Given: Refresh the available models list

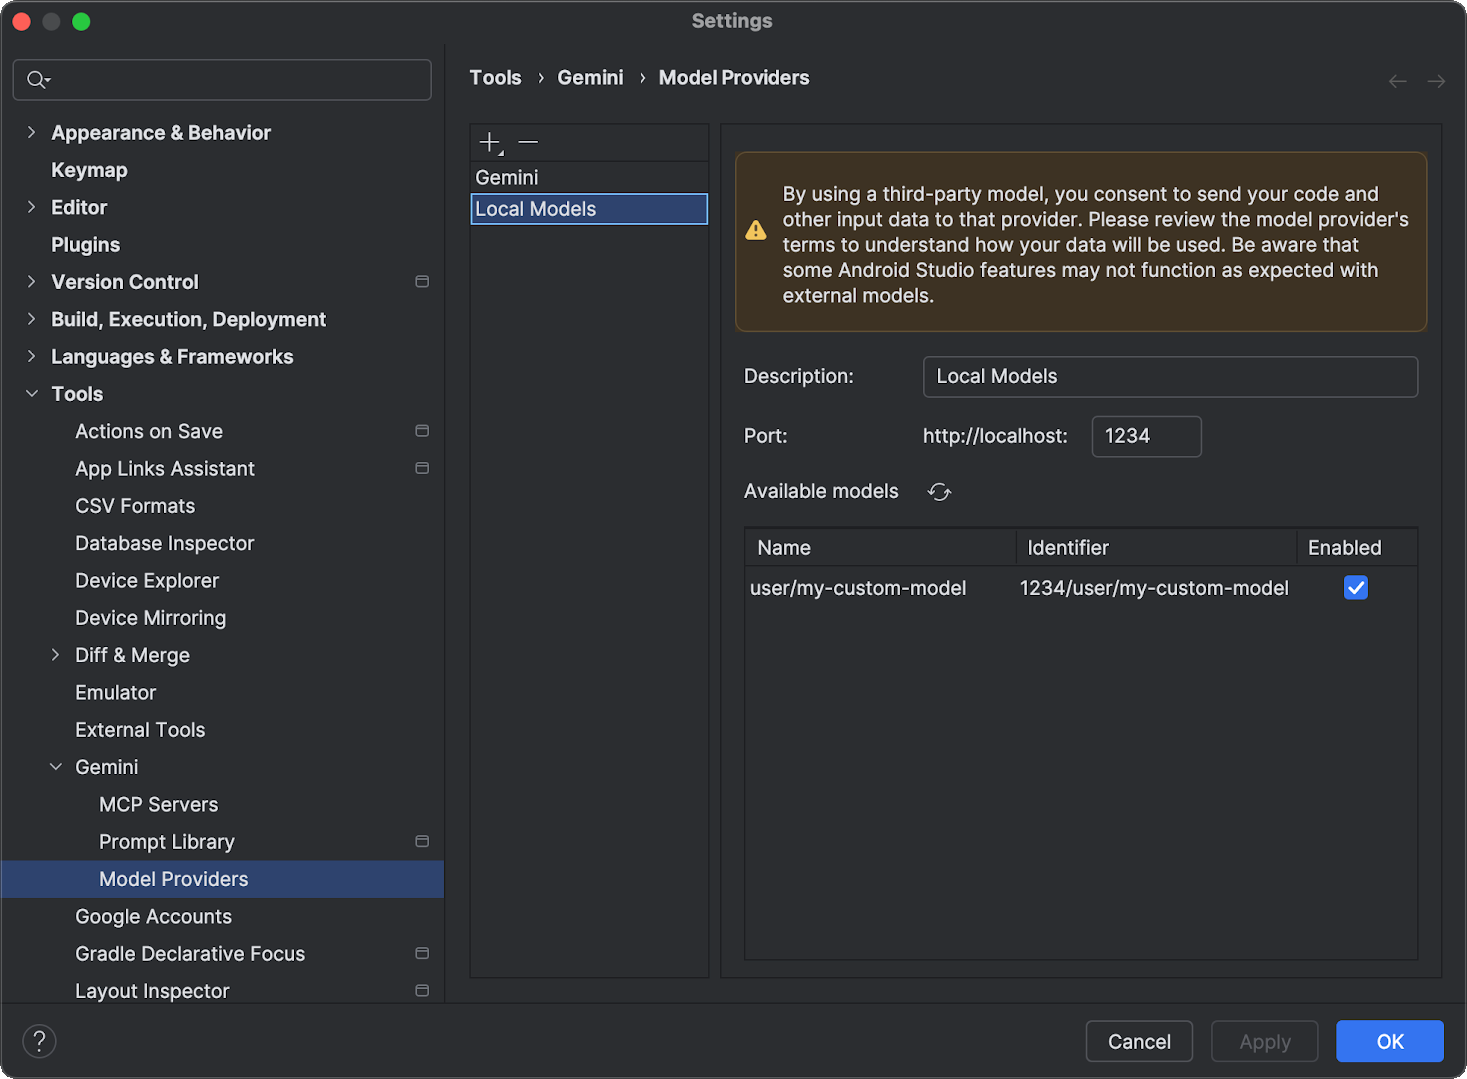Looking at the screenshot, I should [939, 492].
